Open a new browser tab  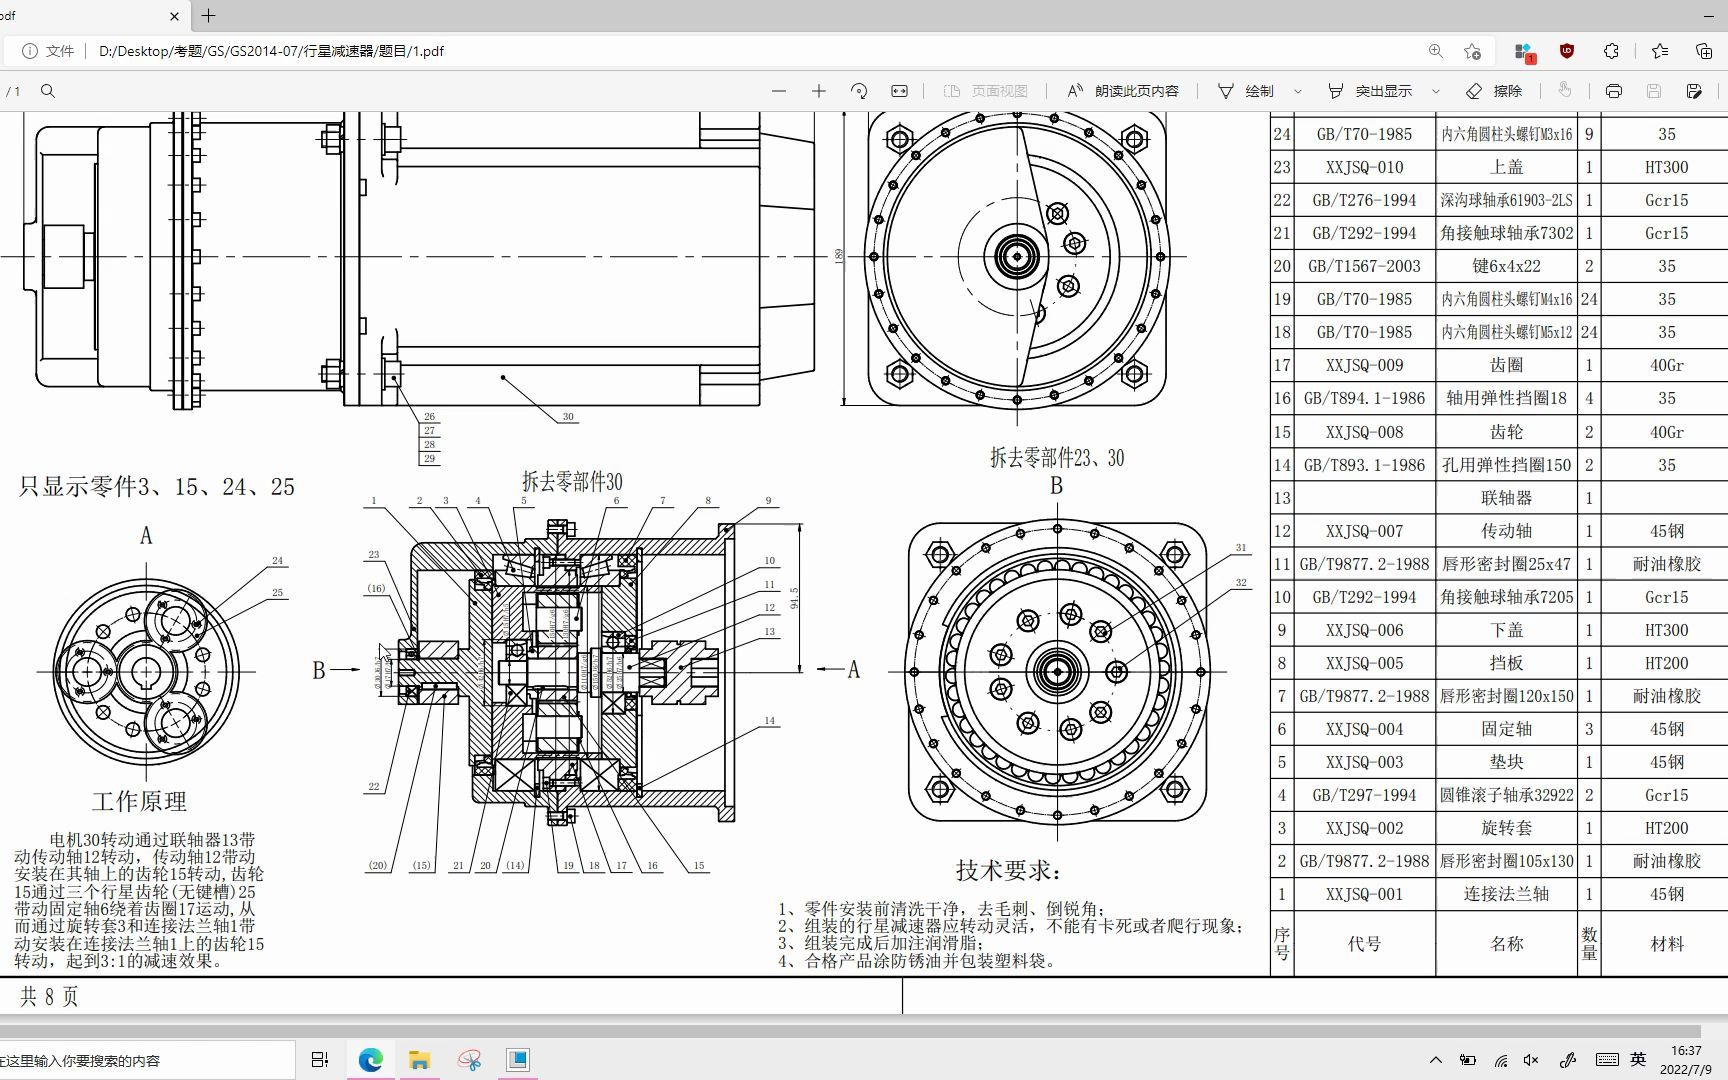(208, 16)
